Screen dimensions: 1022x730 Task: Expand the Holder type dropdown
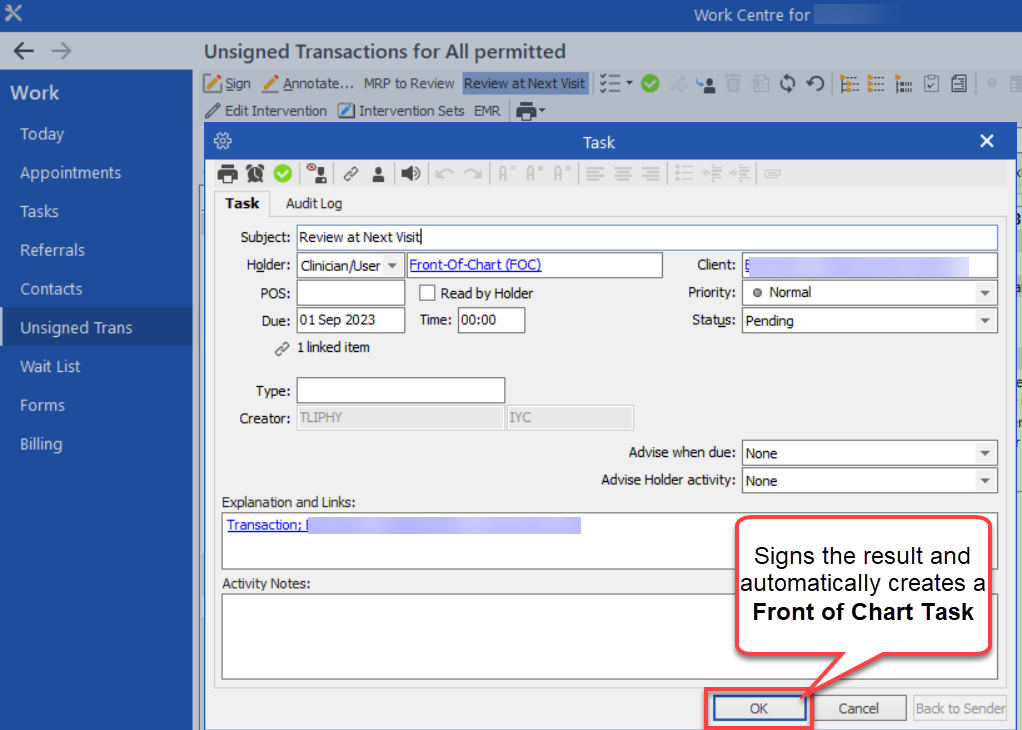pyautogui.click(x=393, y=265)
